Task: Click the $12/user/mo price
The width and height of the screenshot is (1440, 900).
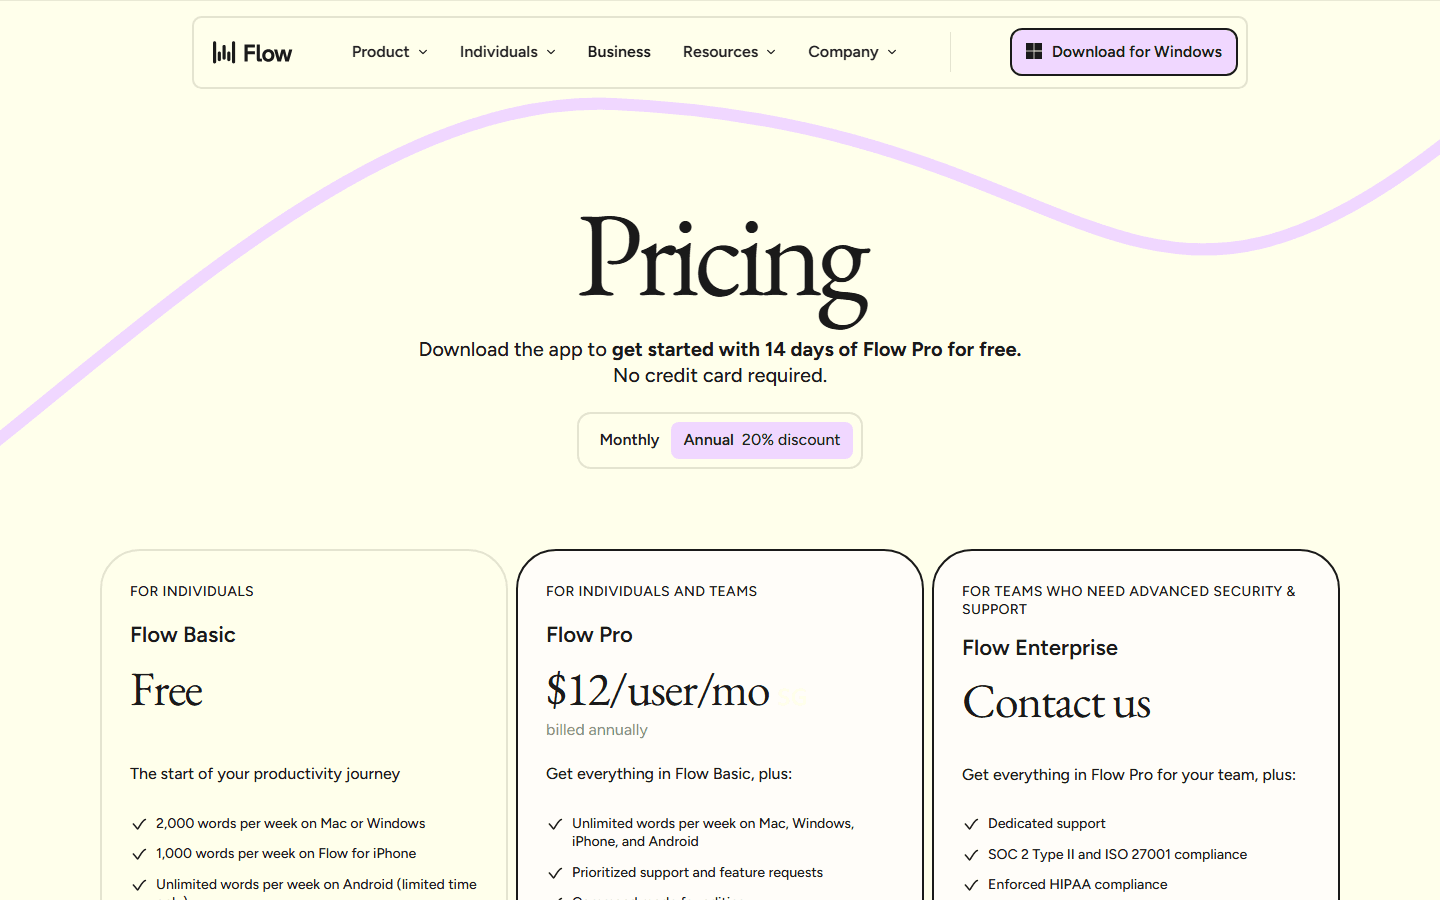Action: 658,691
